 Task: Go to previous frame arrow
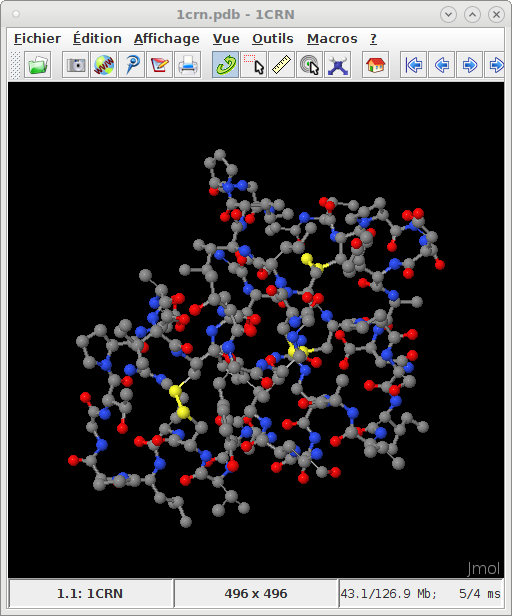coord(442,65)
